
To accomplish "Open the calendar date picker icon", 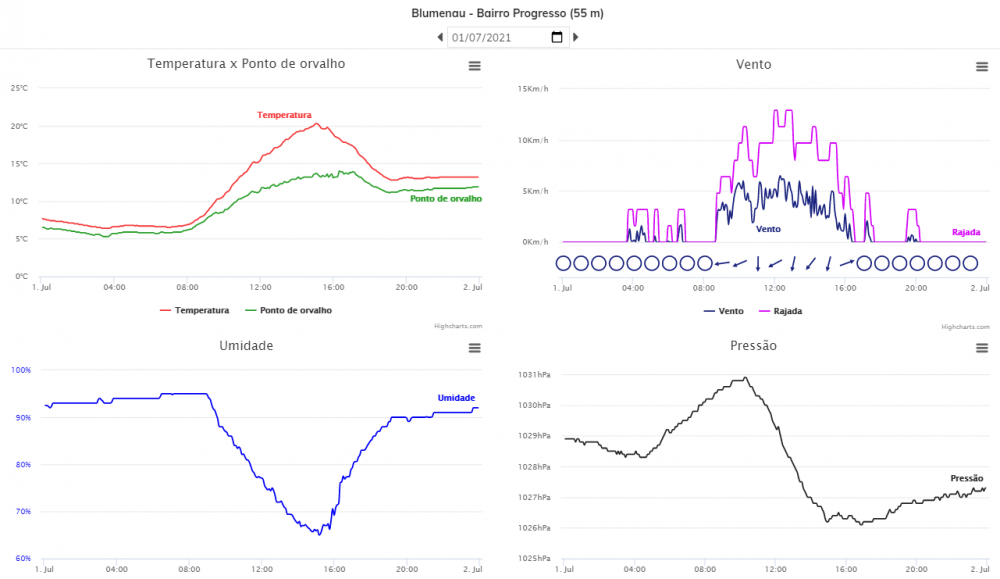I will coord(557,38).
